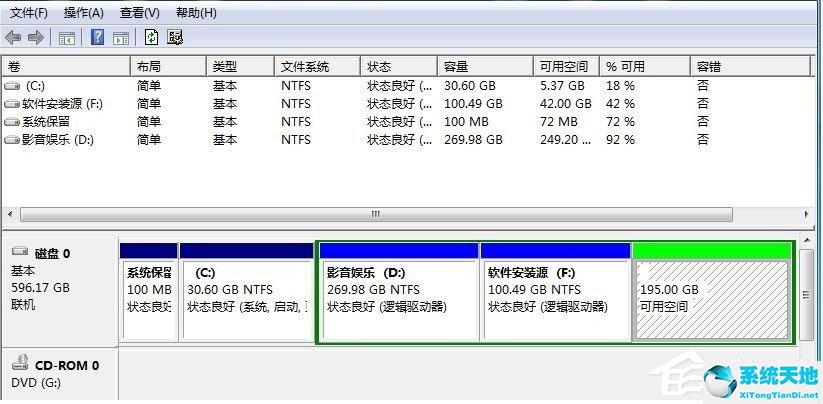Select the 软件安装源 (F:) volume name in list
Image resolution: width=823 pixels, height=404 pixels.
click(x=62, y=104)
